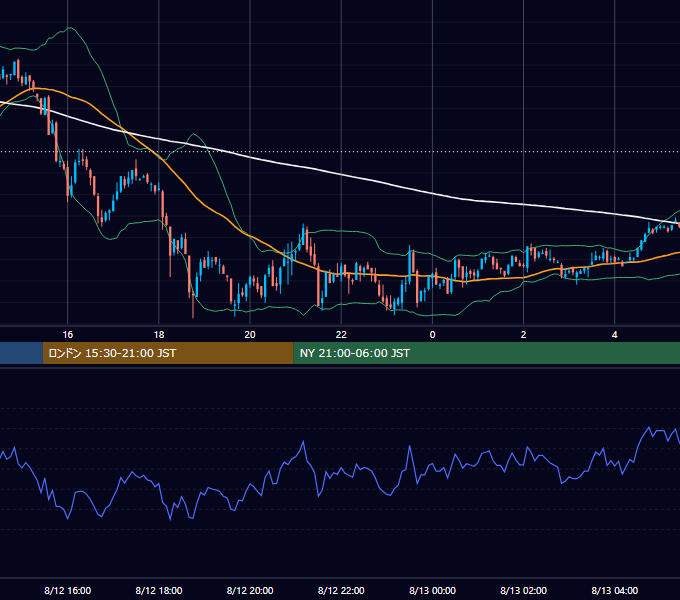Click the 8/13 00:00 date label
Viewport: 680px width, 600px height.
(432, 590)
